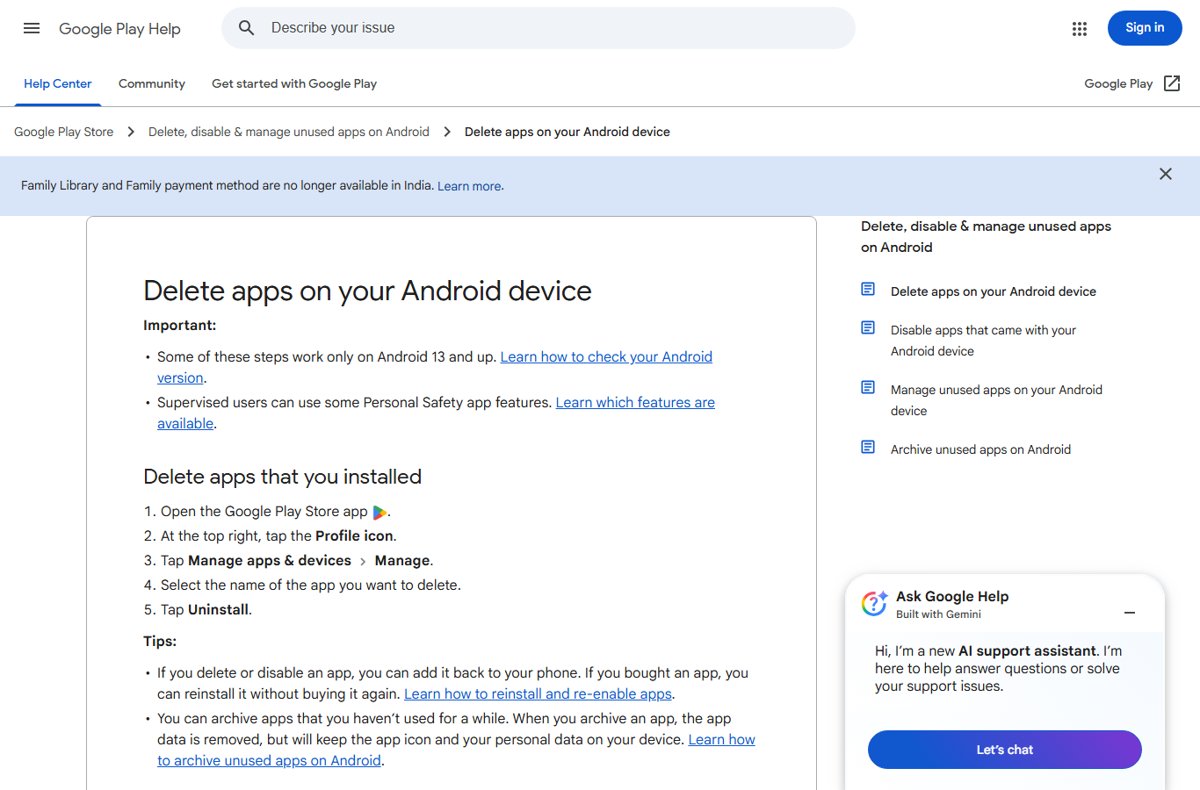Screen dimensions: 1200x790
Task: Click the Google Play Help logo
Action: [120, 29]
